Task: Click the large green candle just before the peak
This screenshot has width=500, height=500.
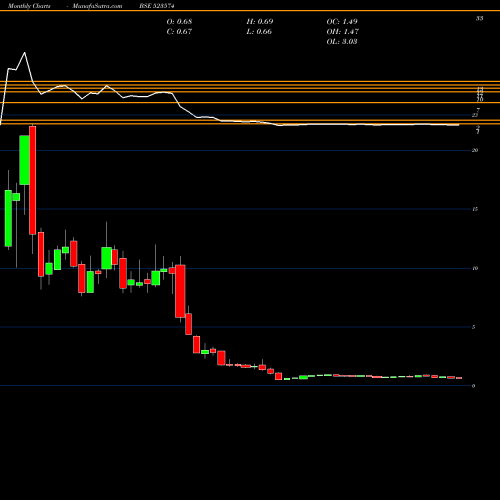Action: pos(24,160)
